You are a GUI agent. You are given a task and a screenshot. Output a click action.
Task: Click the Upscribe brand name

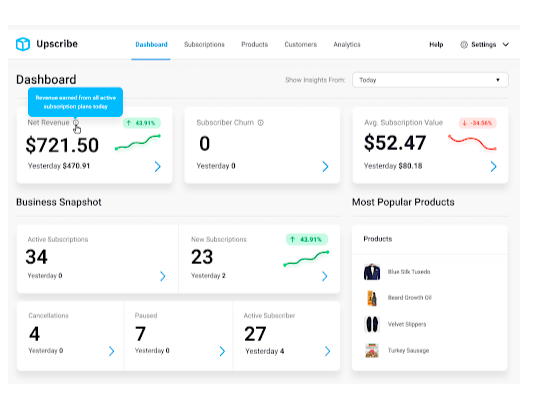(x=57, y=44)
